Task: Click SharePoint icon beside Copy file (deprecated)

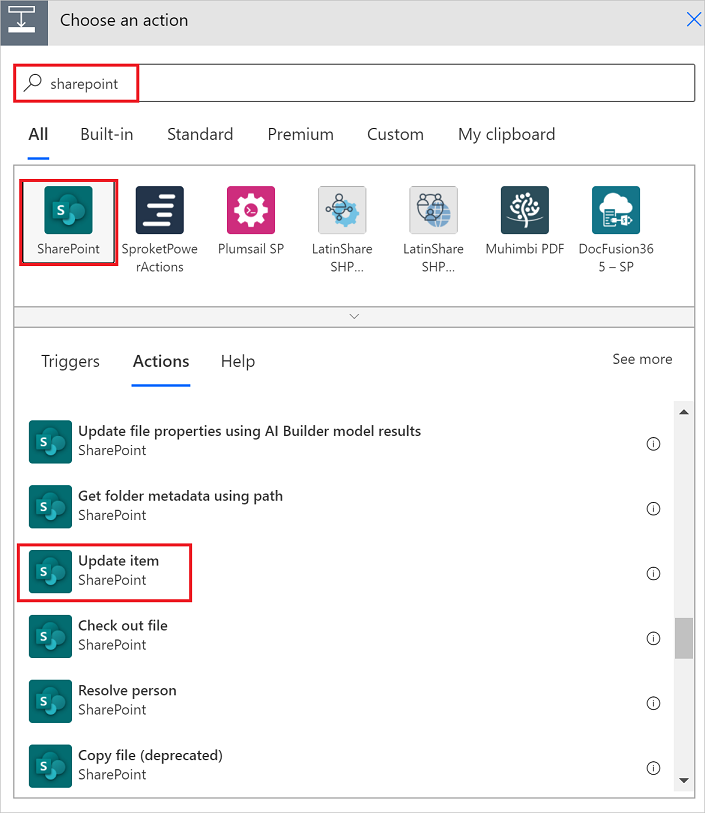Action: point(50,766)
